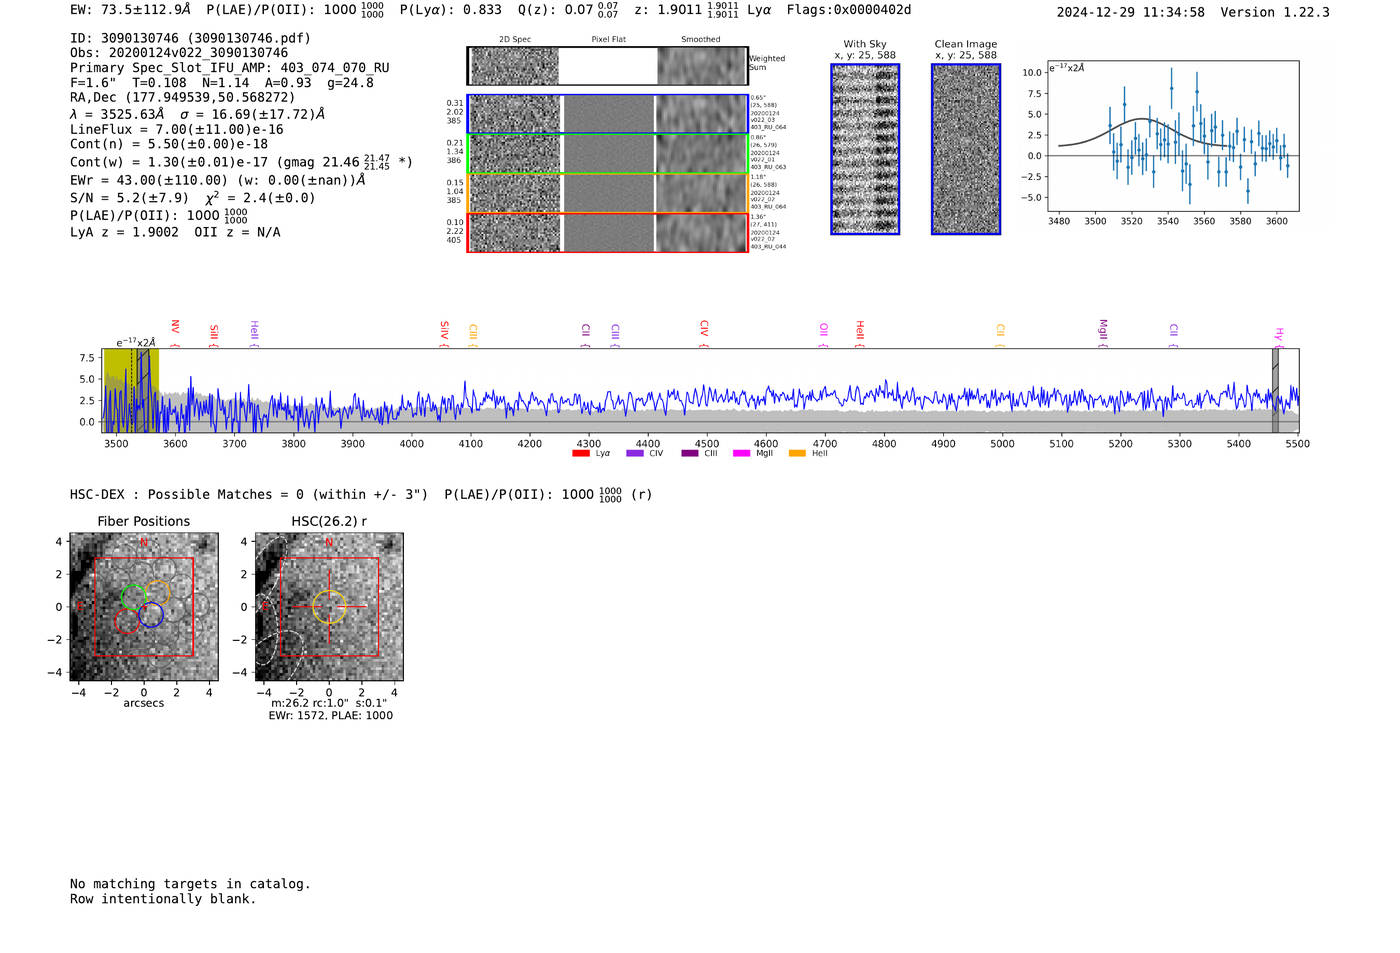Click the Version 1.22.3 label

(1276, 12)
